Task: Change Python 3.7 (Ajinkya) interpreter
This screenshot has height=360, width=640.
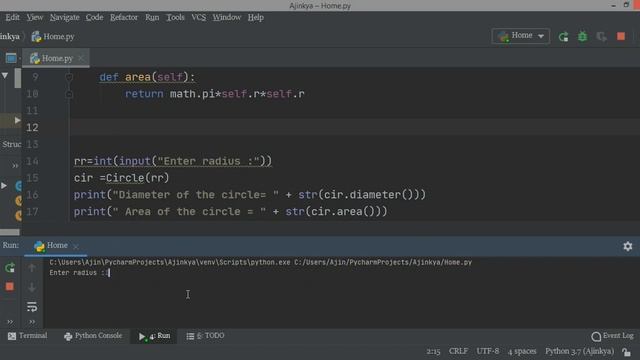Action: coord(580,351)
